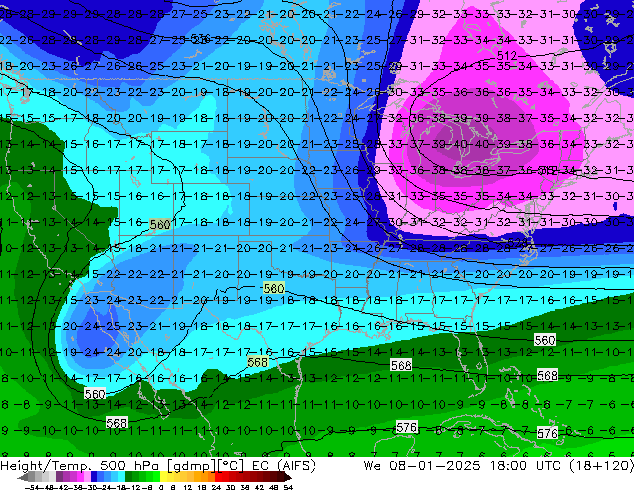Click the '18:00 UTC' time text
The height and width of the screenshot is (490, 634).
coord(525,466)
